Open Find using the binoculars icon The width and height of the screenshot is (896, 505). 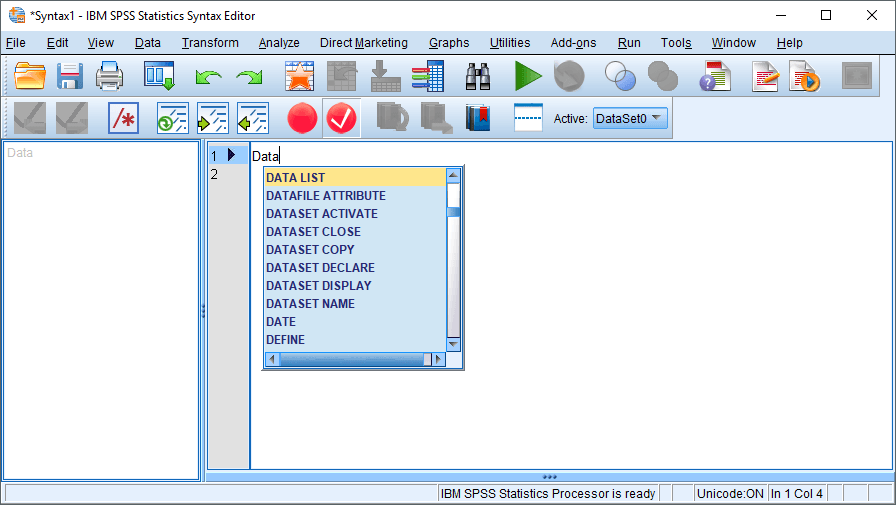[x=479, y=76]
